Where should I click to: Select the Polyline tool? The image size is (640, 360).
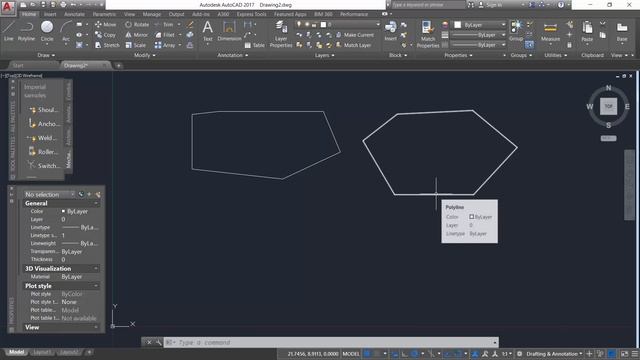26,31
